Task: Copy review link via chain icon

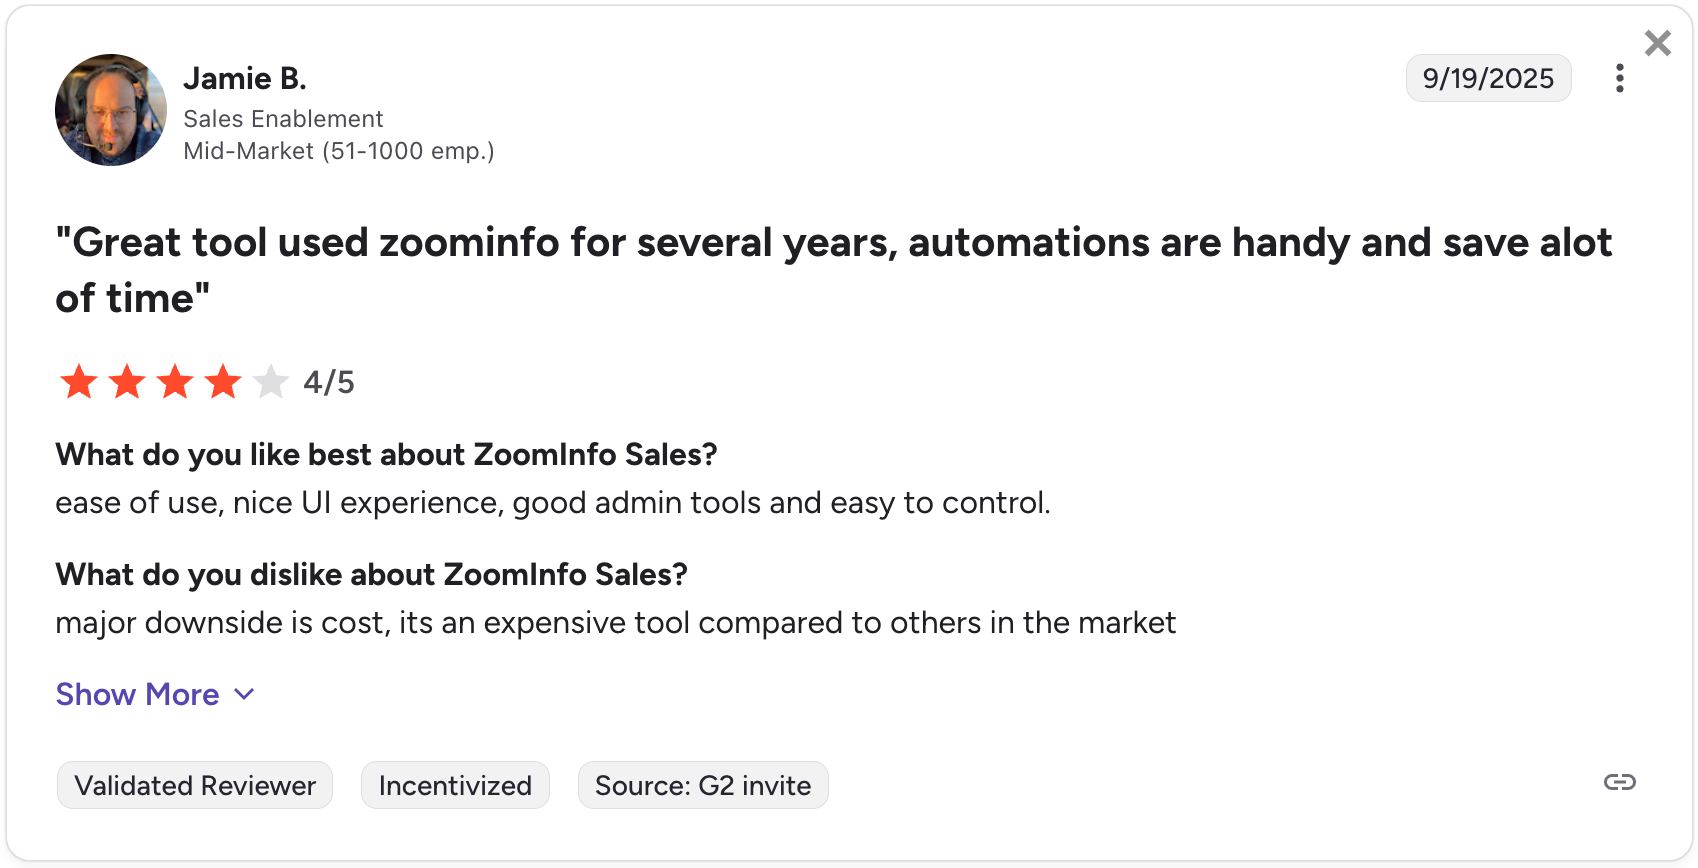Action: click(x=1619, y=782)
